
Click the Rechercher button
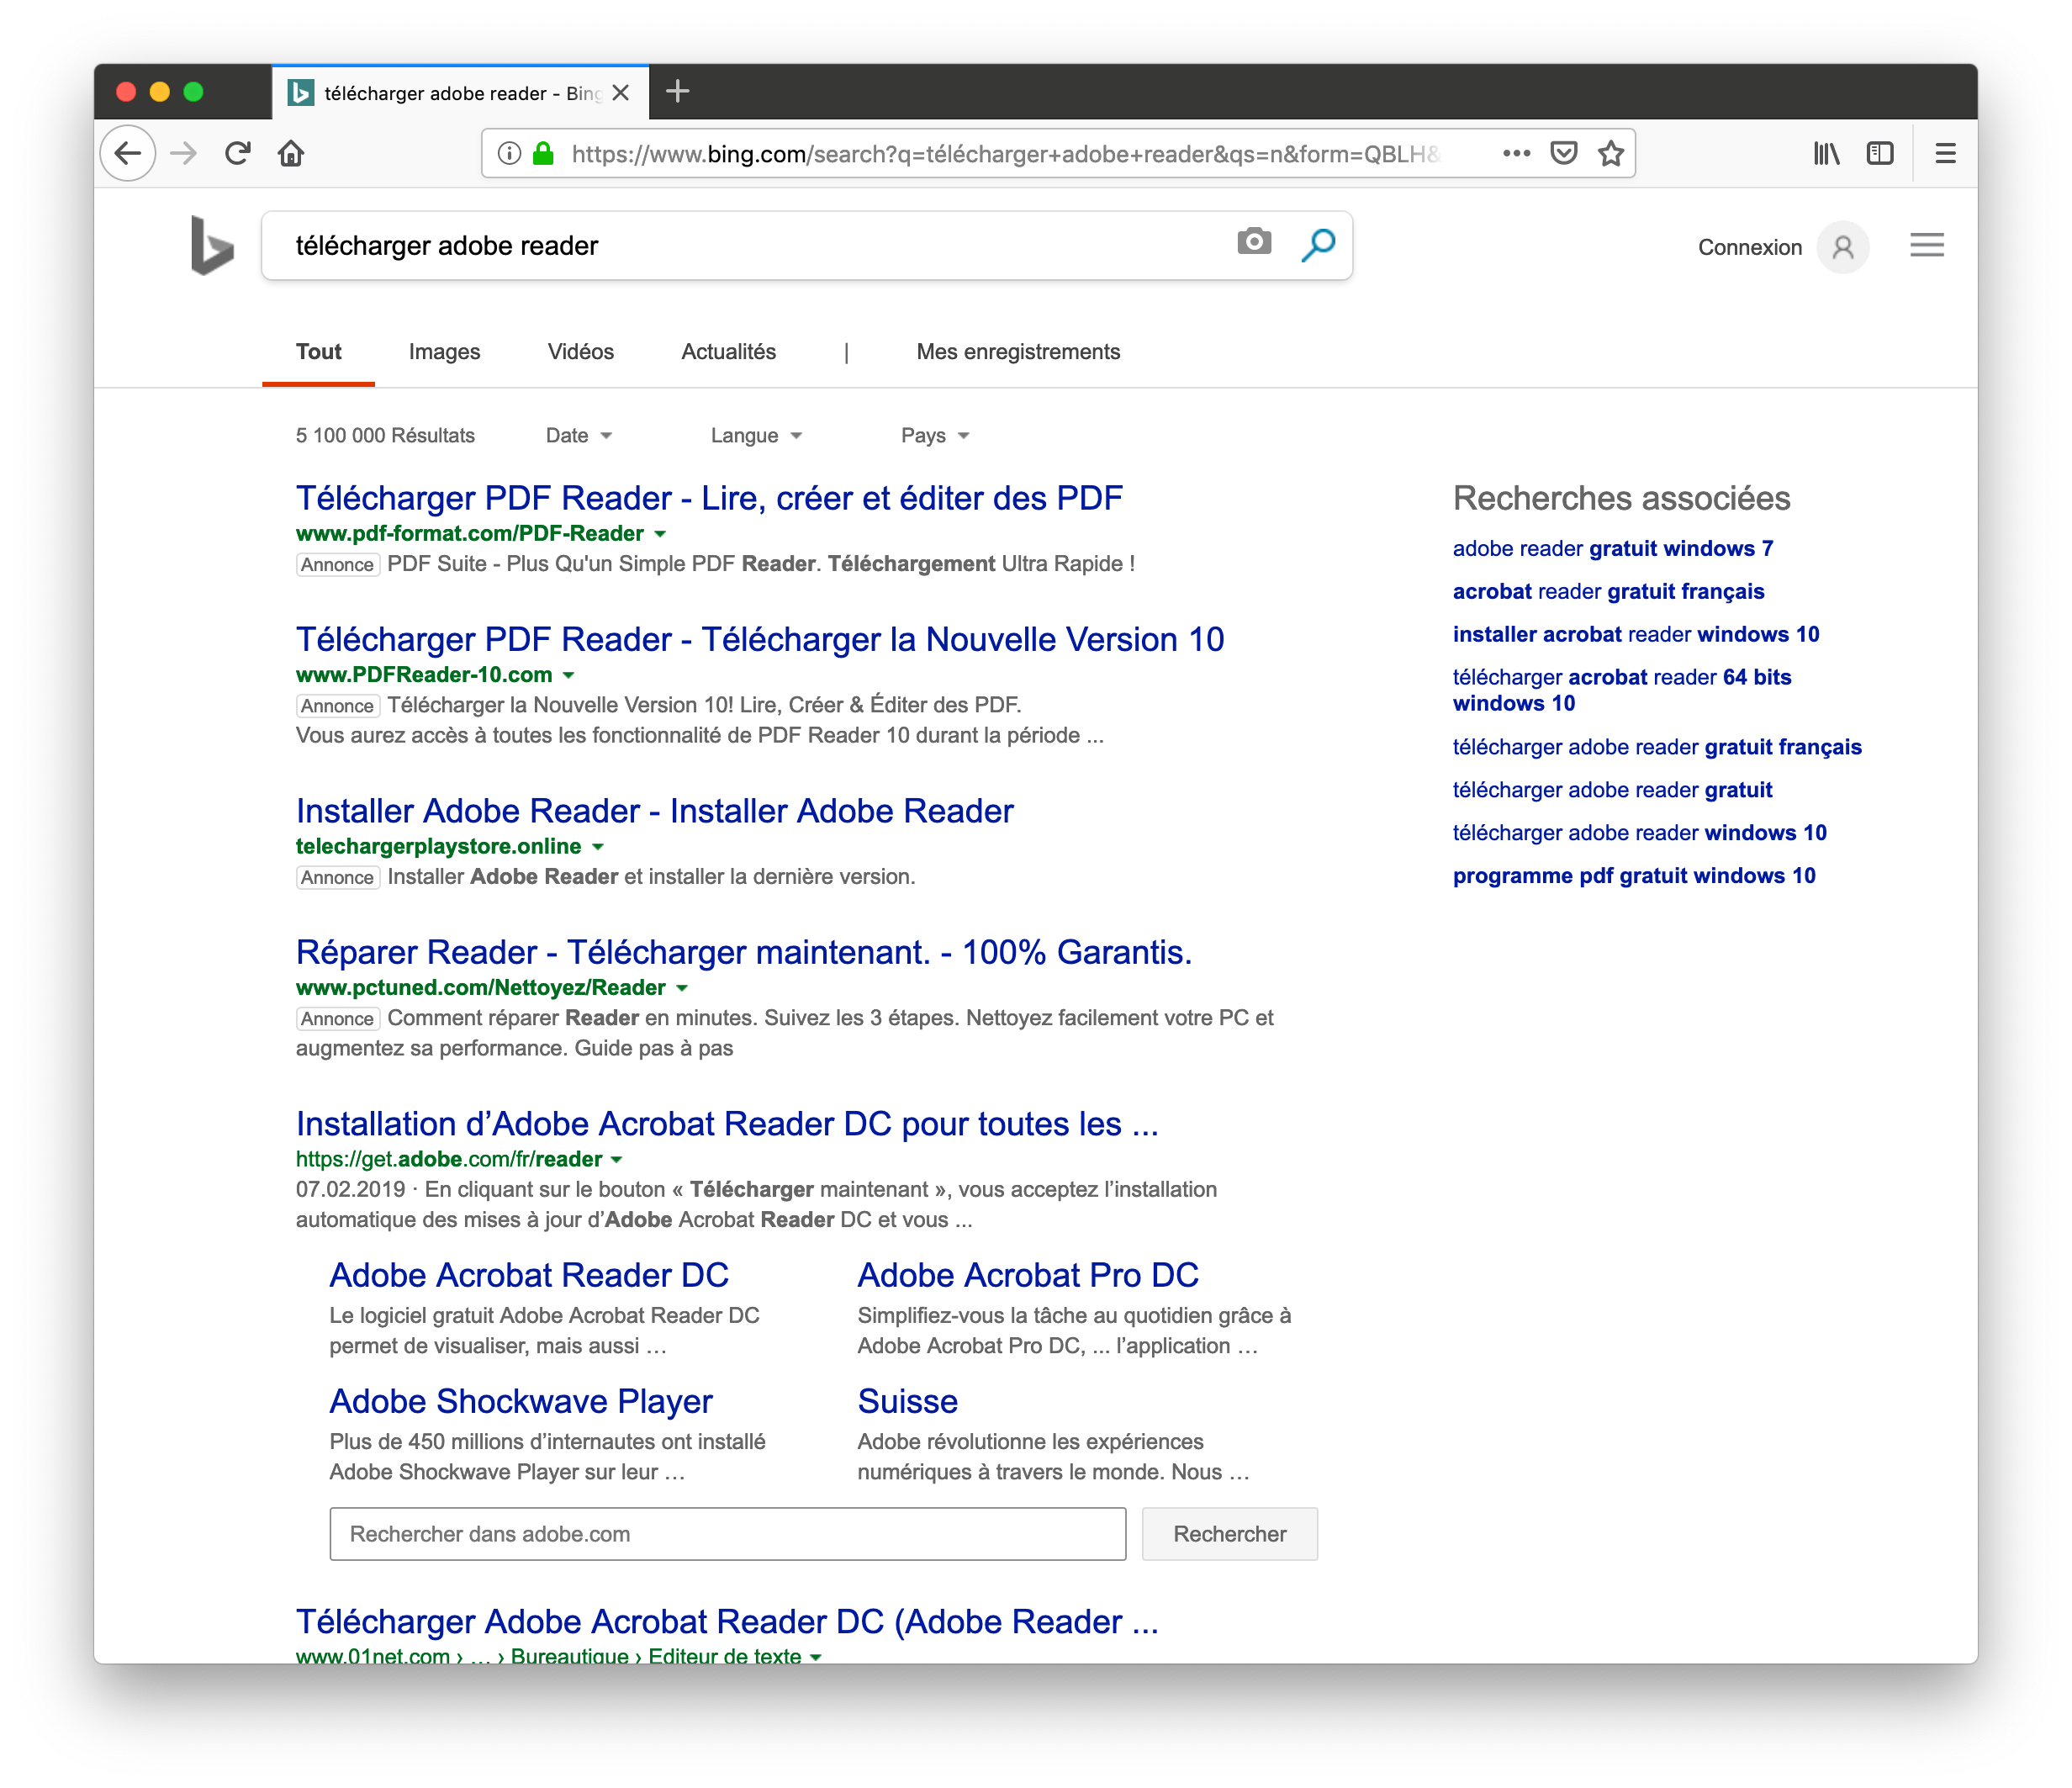point(1229,1534)
